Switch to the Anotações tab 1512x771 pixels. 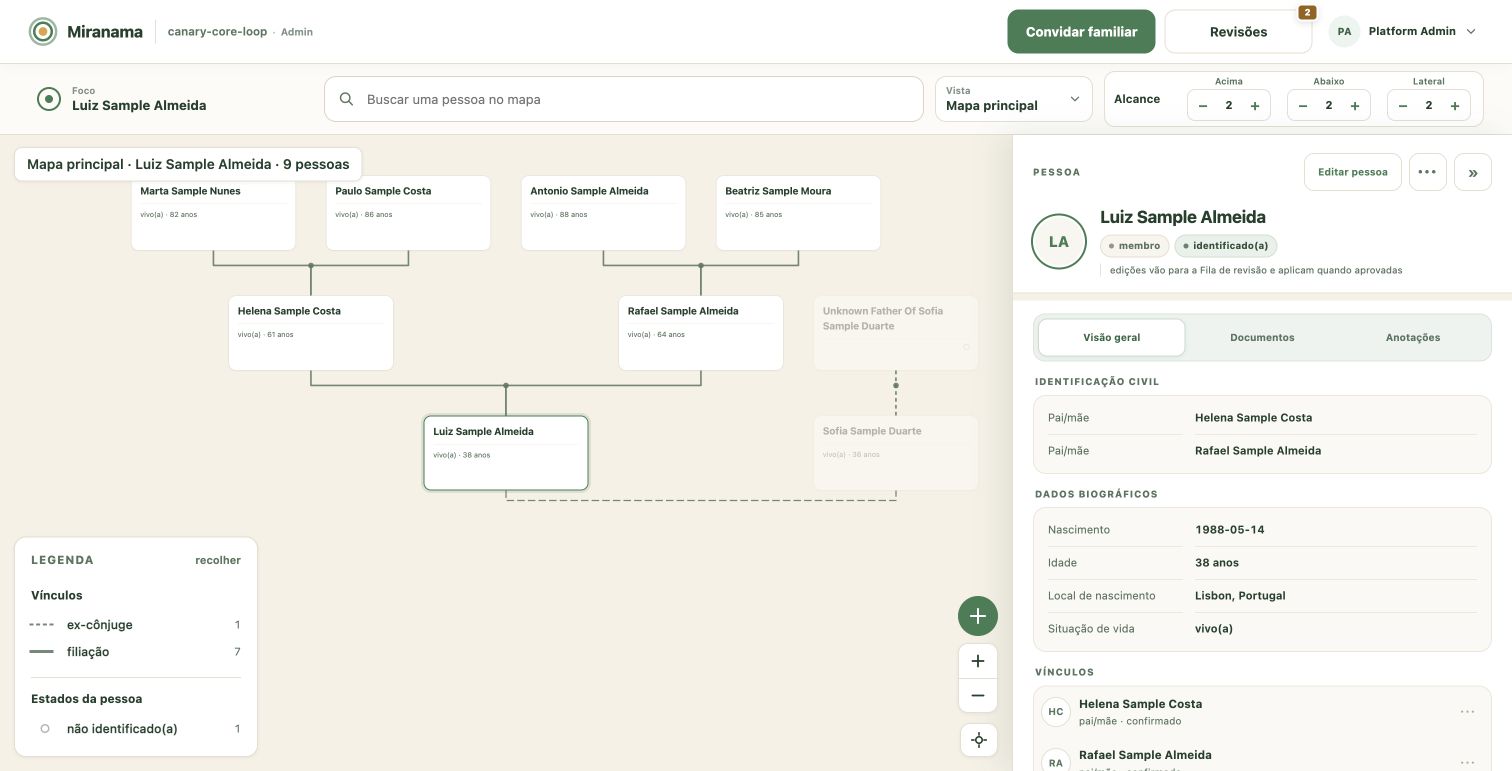click(x=1413, y=338)
